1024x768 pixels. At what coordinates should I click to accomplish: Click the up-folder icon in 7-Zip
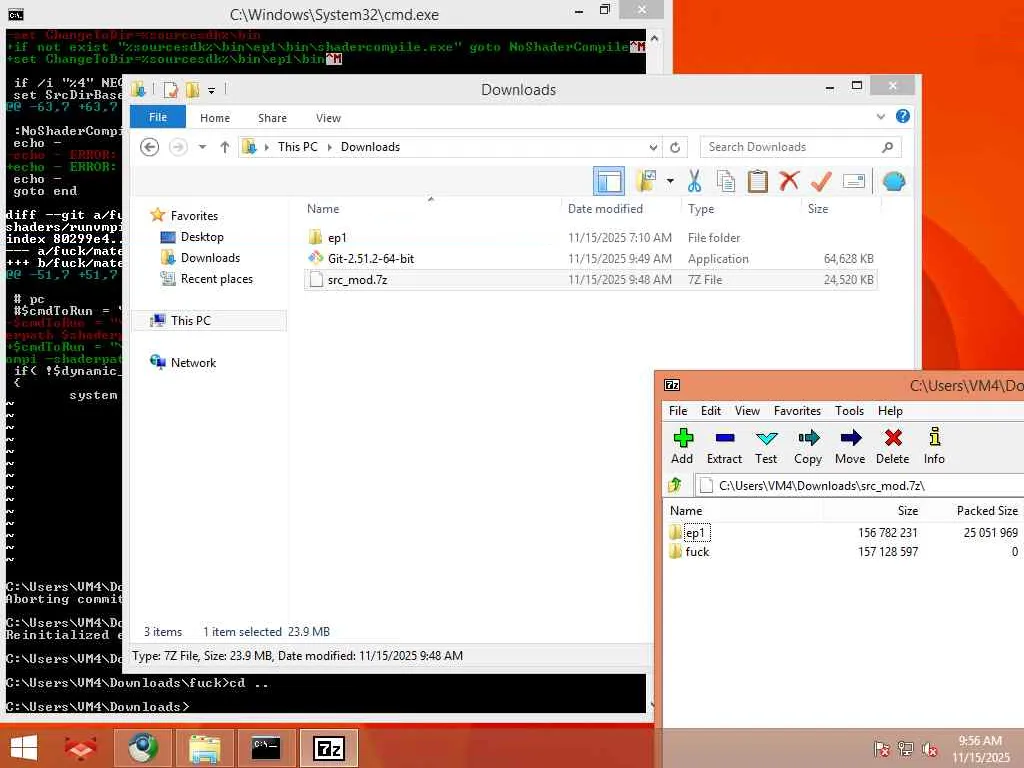[x=675, y=485]
